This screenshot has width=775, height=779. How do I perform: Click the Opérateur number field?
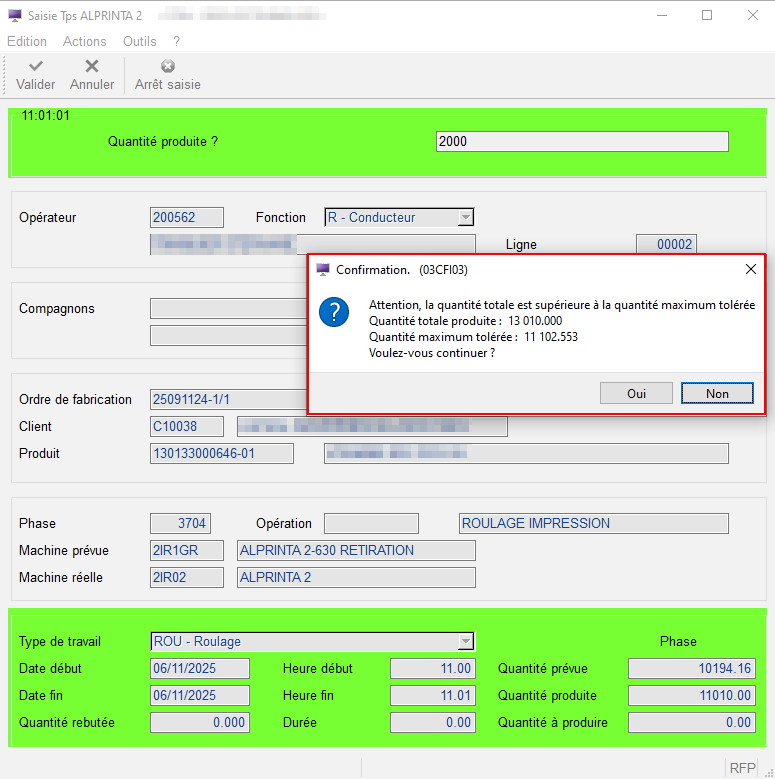187,217
